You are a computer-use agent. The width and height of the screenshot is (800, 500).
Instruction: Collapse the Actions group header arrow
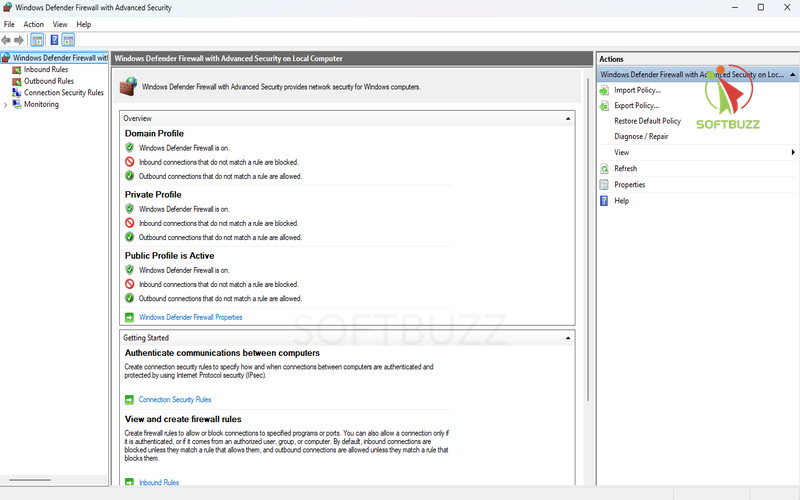tap(793, 74)
